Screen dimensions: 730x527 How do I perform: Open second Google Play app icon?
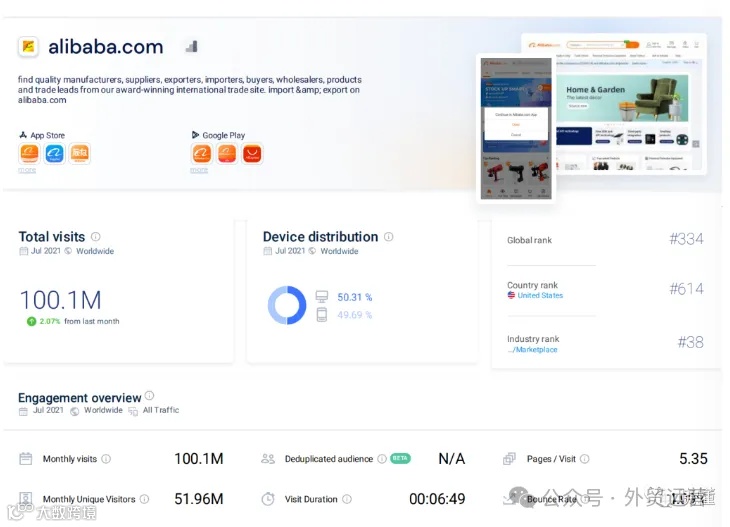[227, 153]
